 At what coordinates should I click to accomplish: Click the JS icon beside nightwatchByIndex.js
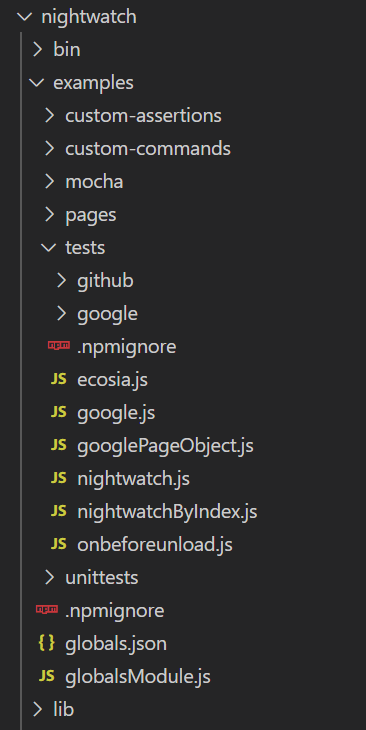59,512
